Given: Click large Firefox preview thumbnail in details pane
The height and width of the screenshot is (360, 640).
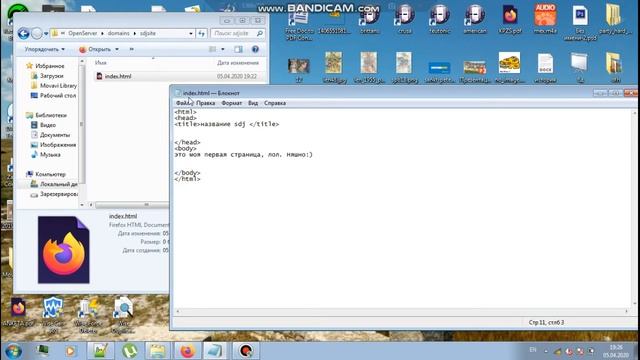Looking at the screenshot, I should pos(64,250).
